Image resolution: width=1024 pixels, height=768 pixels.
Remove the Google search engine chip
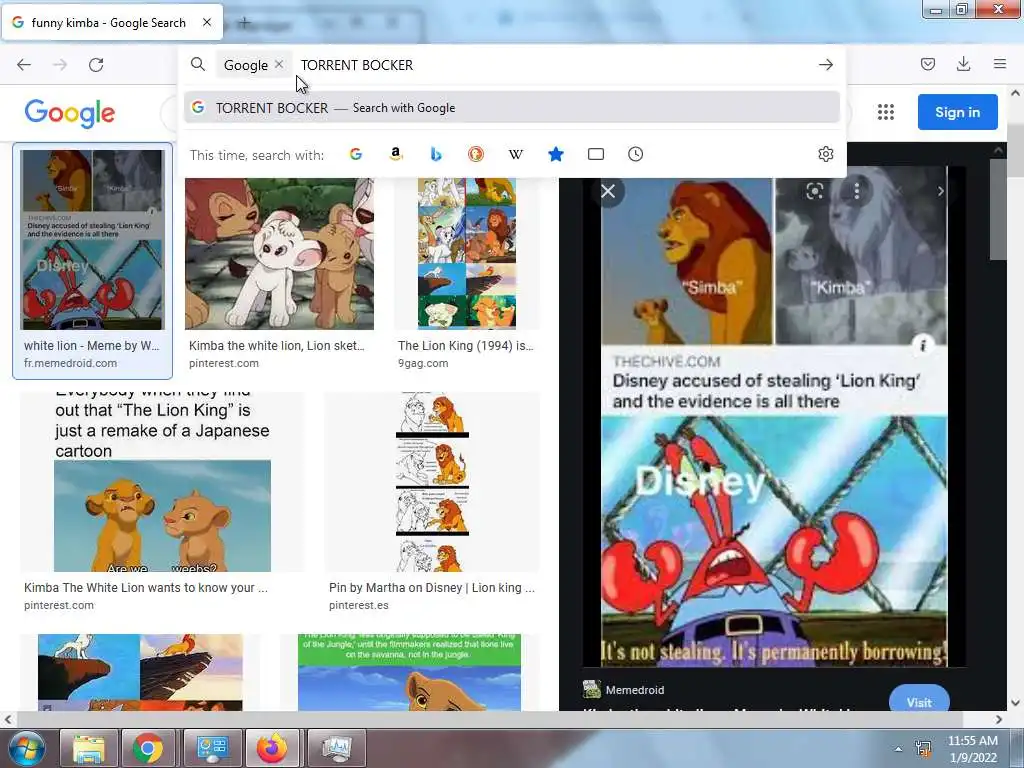279,64
